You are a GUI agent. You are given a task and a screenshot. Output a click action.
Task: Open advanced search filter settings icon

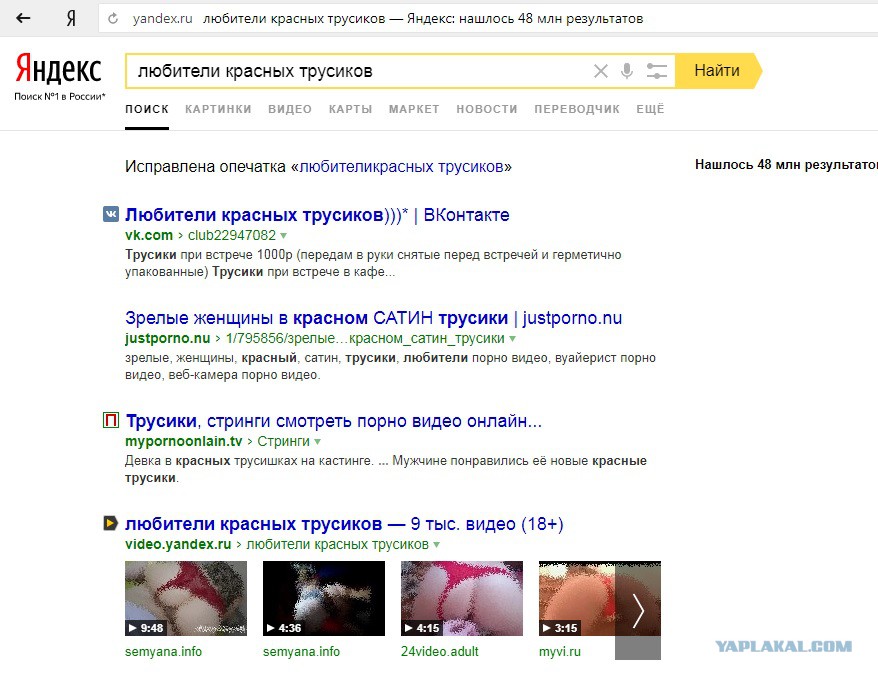pyautogui.click(x=656, y=71)
